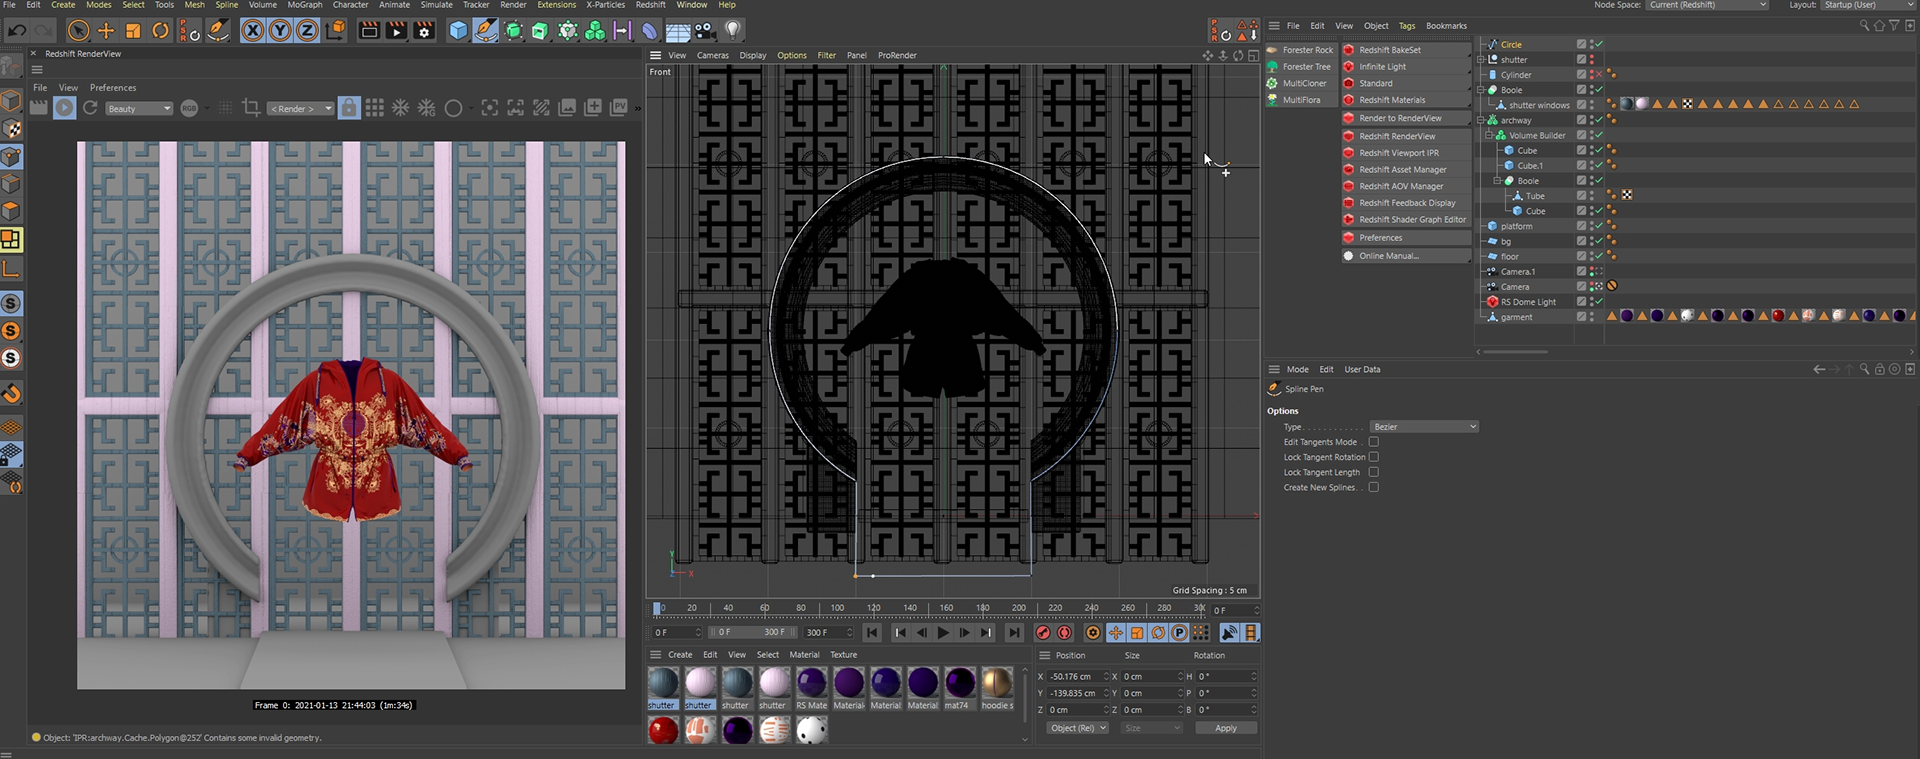Click the record active objects button

[x=1043, y=633]
